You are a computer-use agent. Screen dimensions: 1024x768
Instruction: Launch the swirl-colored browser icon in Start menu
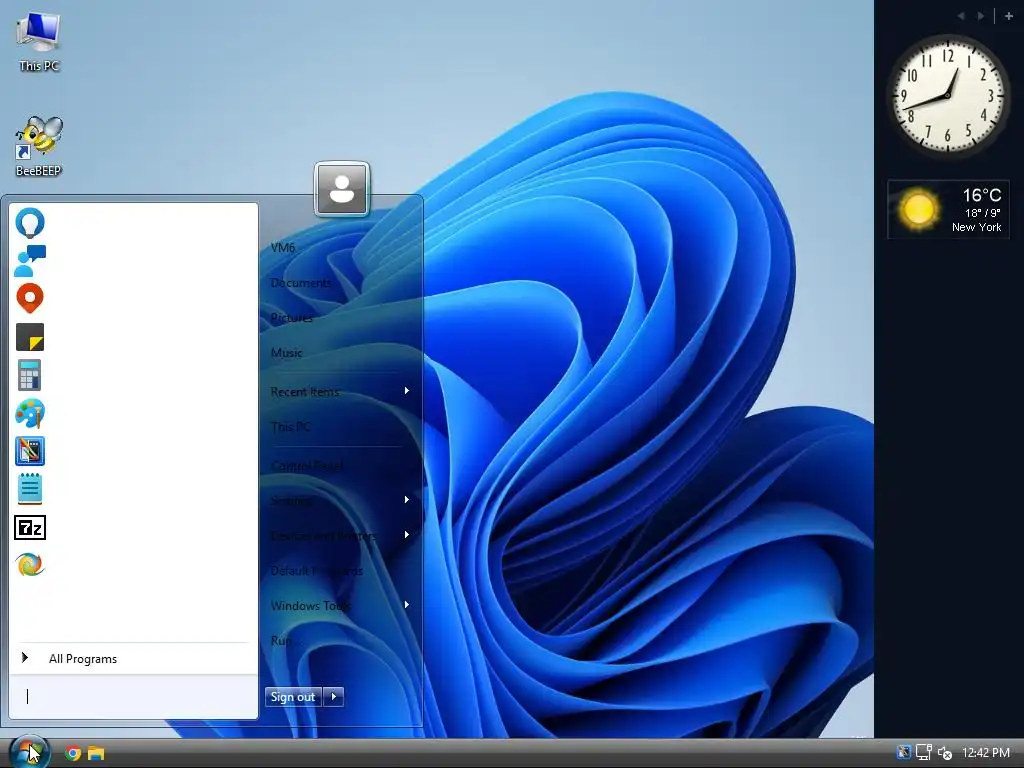pyautogui.click(x=30, y=565)
